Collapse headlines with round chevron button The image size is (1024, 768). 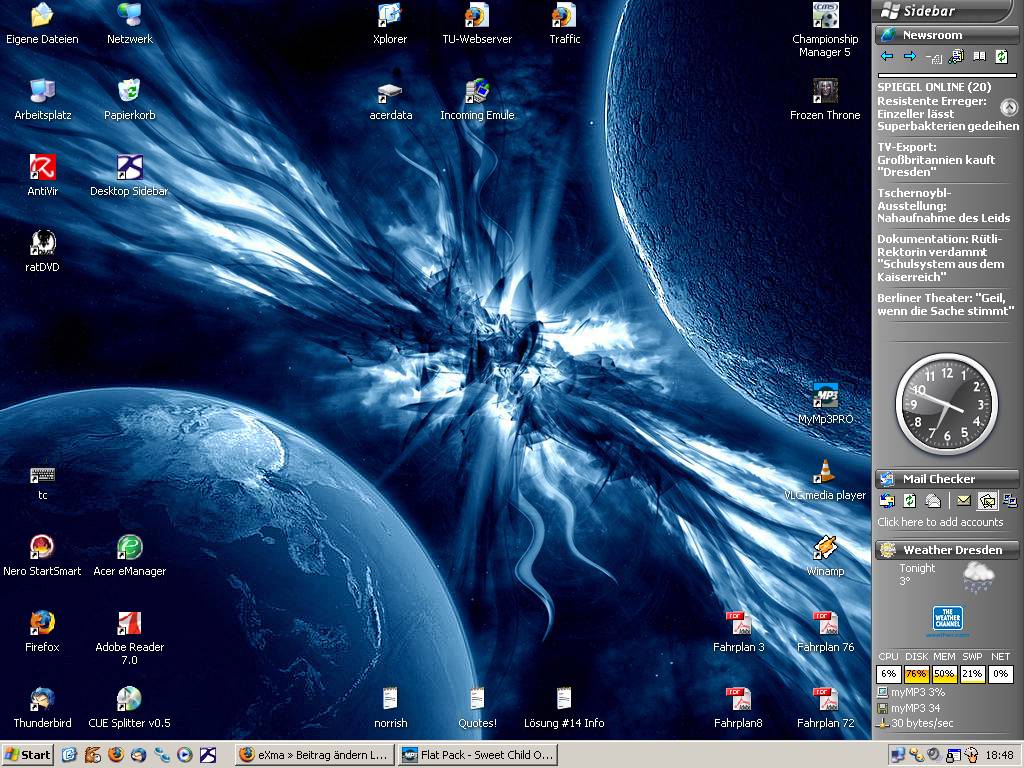point(1009,107)
